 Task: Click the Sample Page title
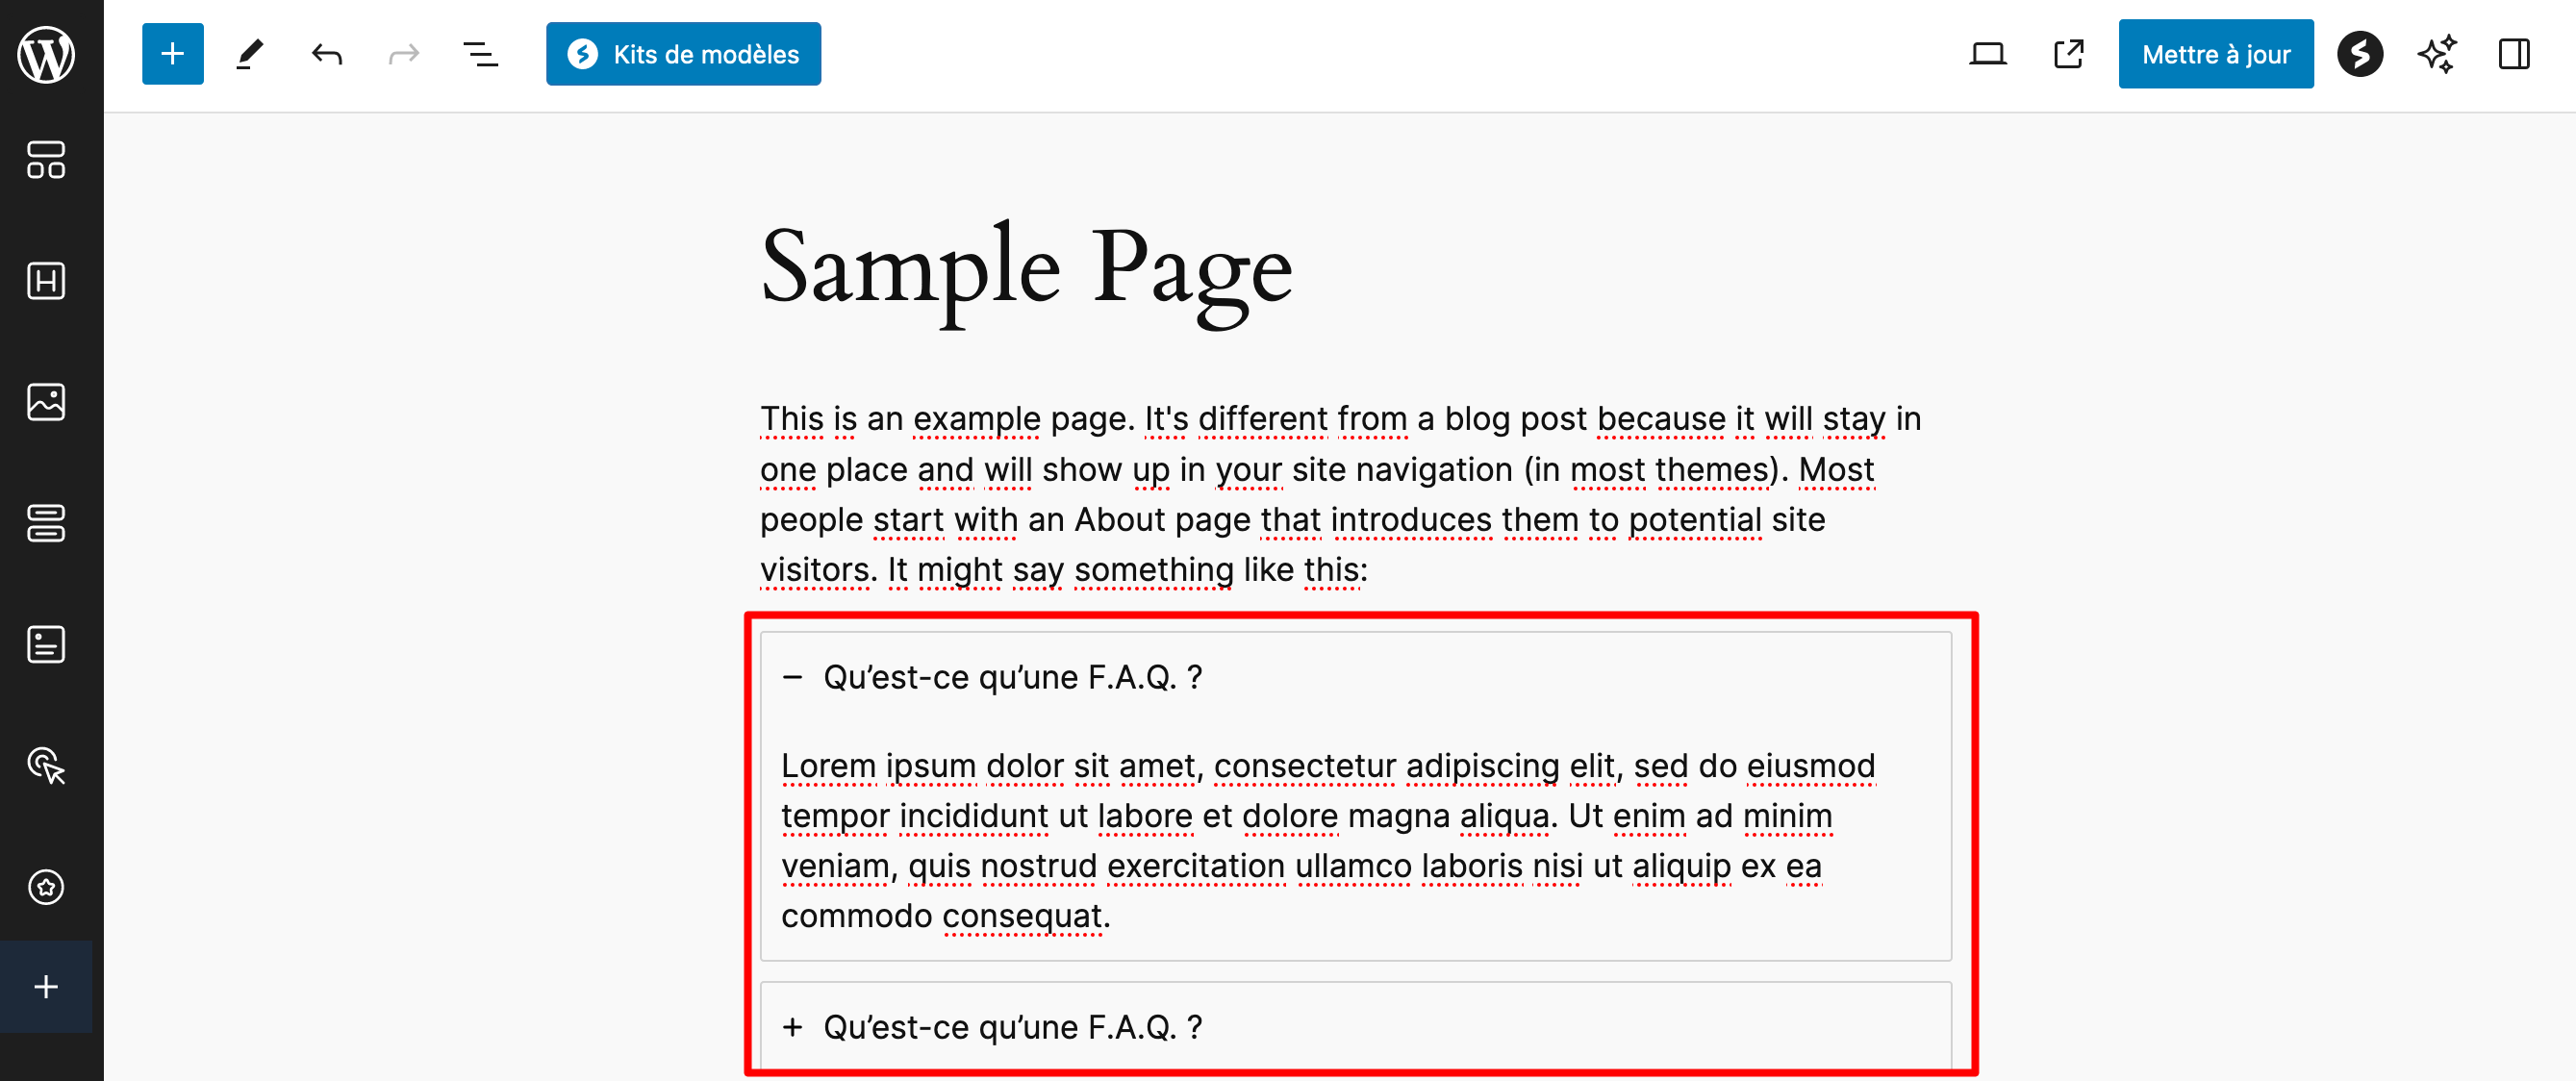pos(1026,268)
